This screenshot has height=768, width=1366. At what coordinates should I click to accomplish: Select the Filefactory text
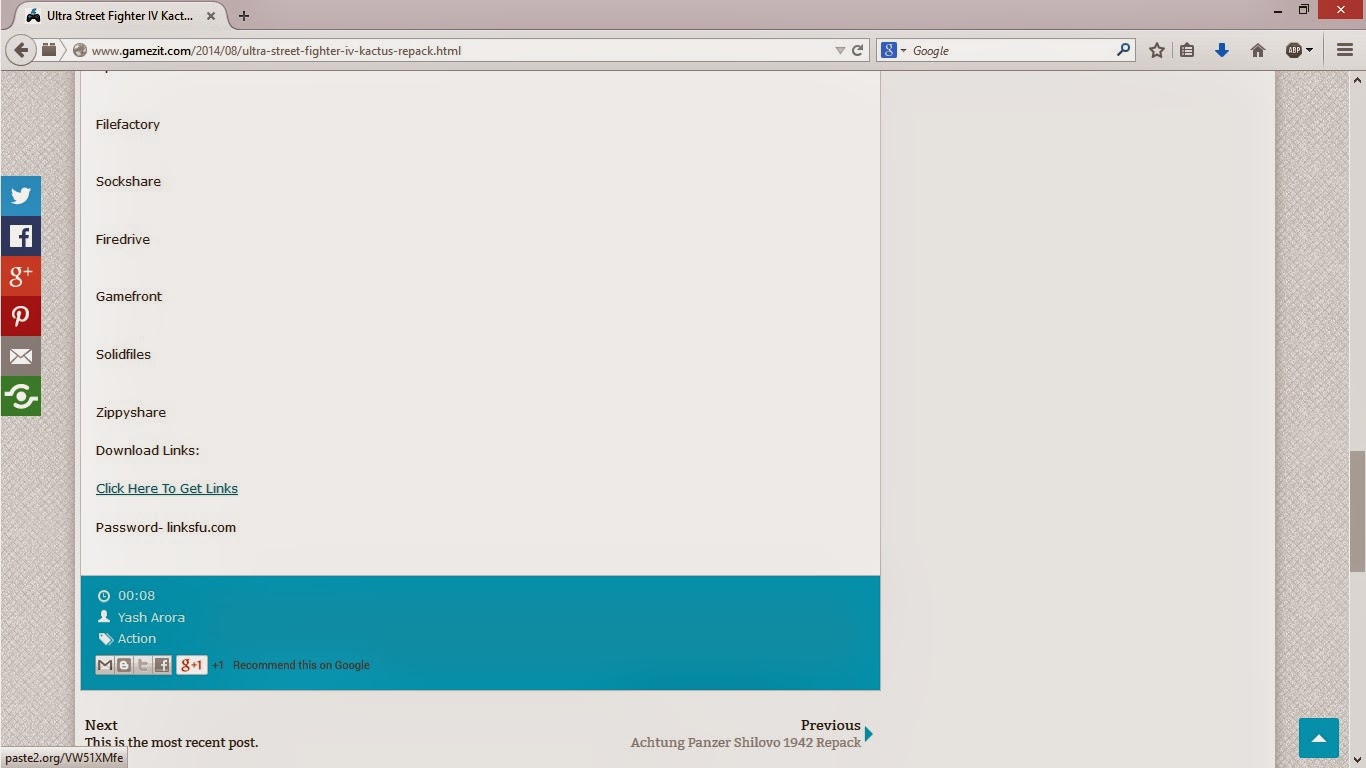128,125
